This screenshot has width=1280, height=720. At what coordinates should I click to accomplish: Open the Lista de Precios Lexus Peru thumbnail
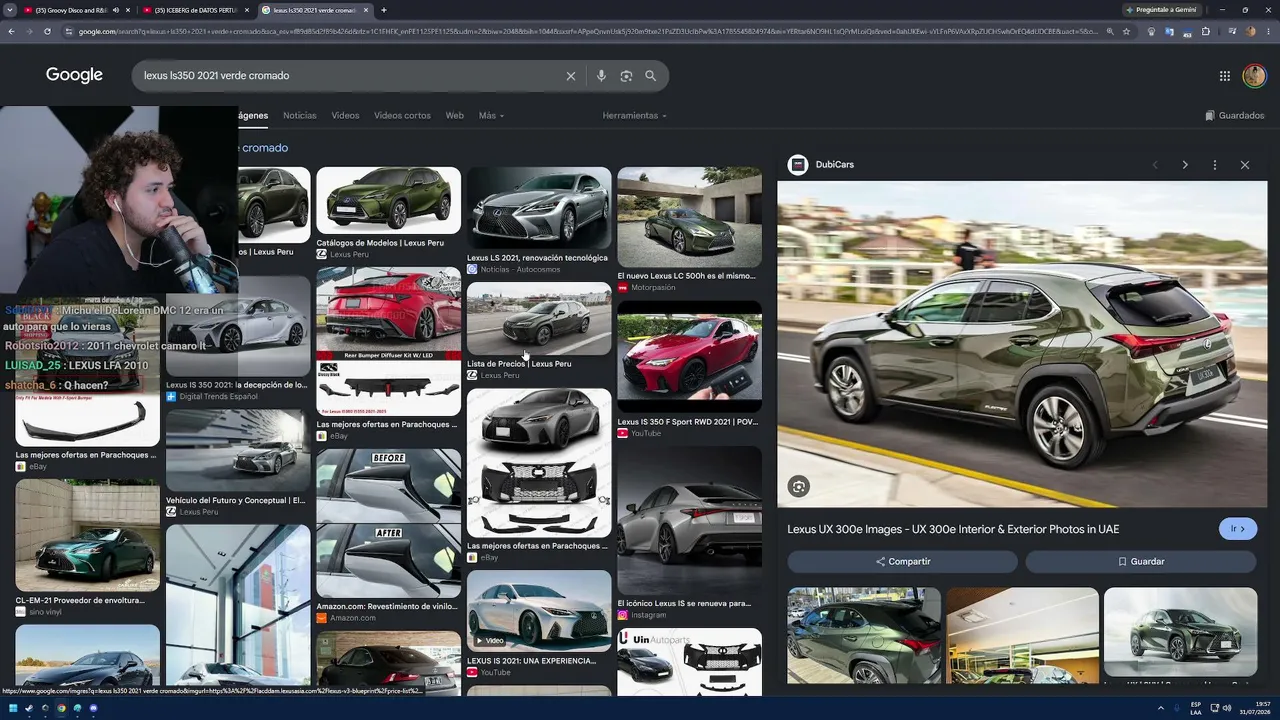point(539,319)
